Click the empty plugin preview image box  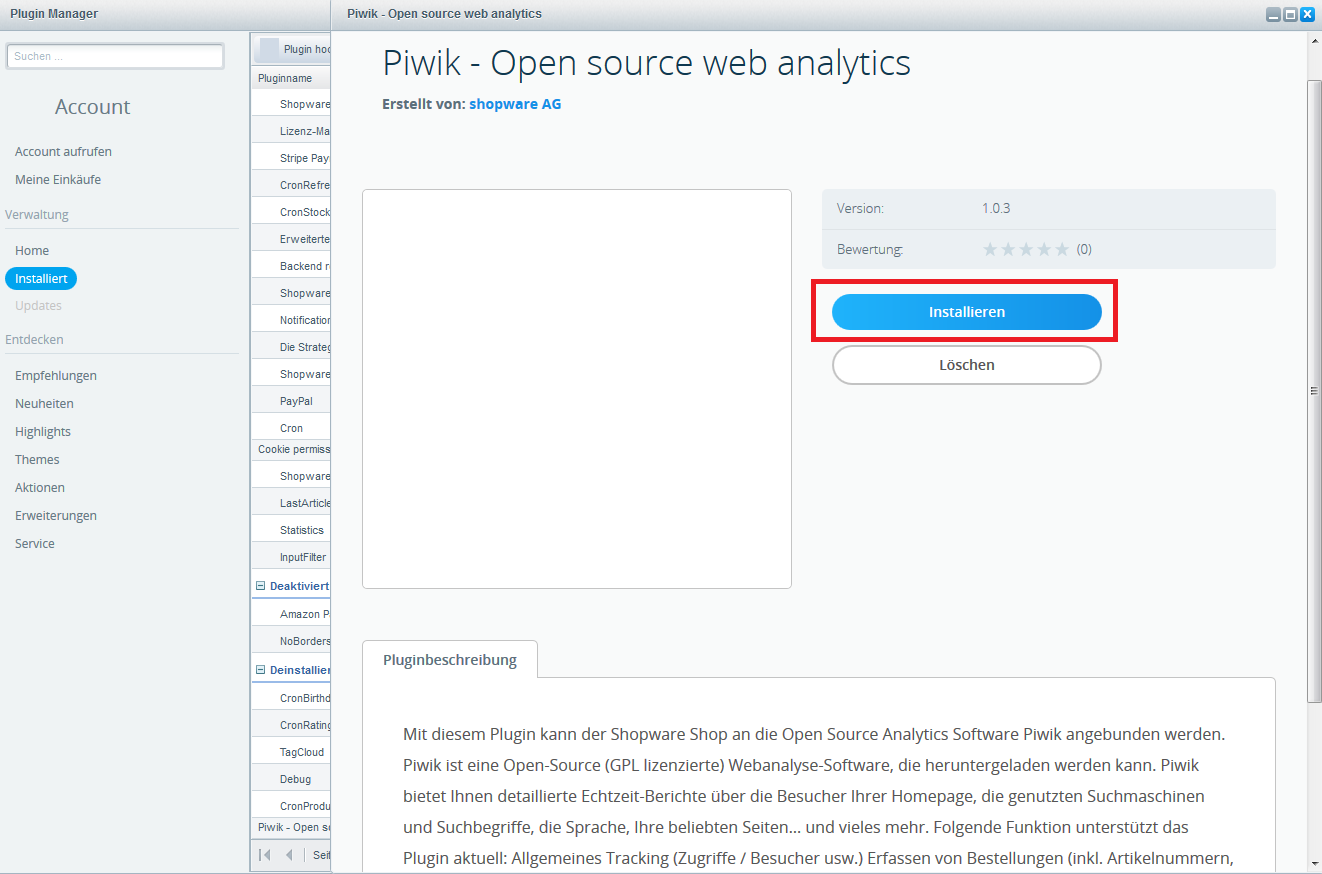[577, 389]
